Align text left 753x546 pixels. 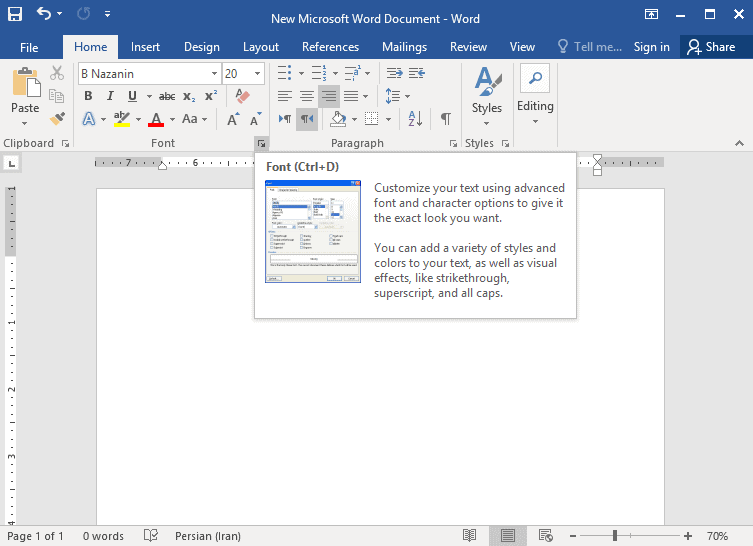[x=284, y=96]
